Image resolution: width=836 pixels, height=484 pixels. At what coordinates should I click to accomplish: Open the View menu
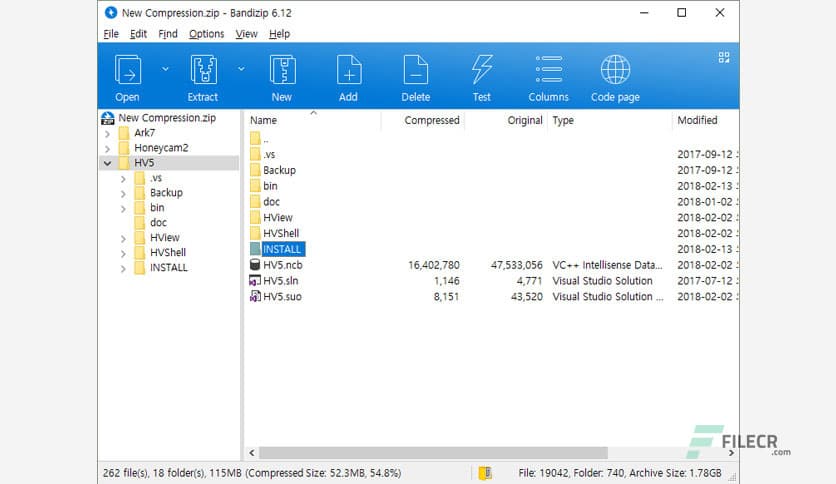[x=246, y=34]
